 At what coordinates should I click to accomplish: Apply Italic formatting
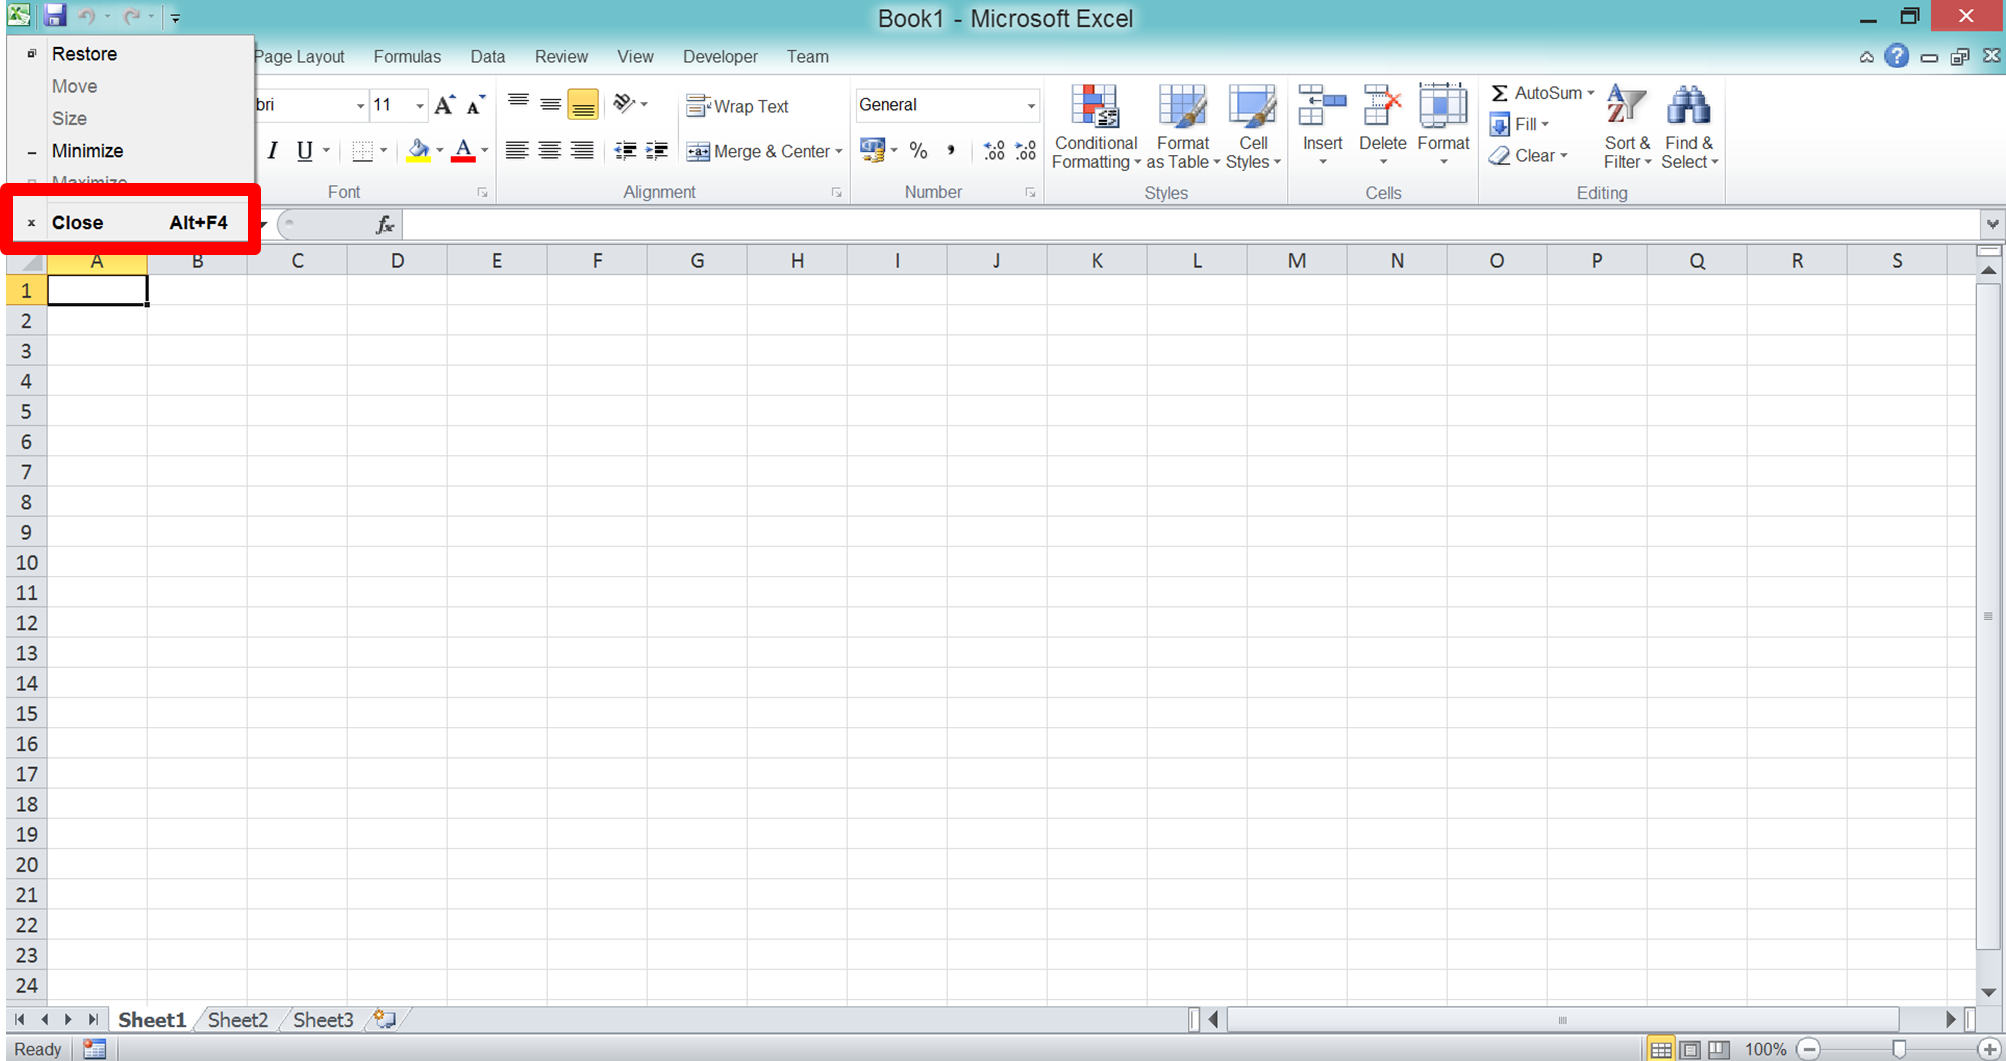pos(272,151)
